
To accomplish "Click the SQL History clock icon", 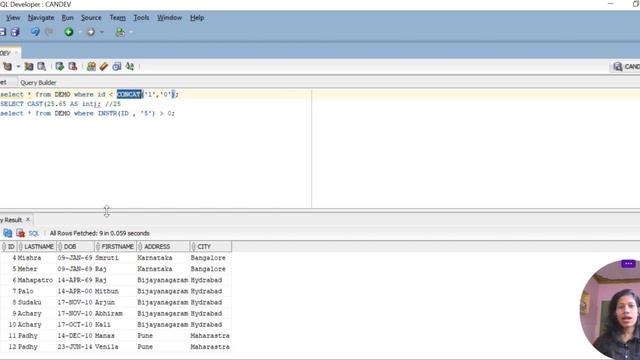I will pyautogui.click(x=117, y=66).
